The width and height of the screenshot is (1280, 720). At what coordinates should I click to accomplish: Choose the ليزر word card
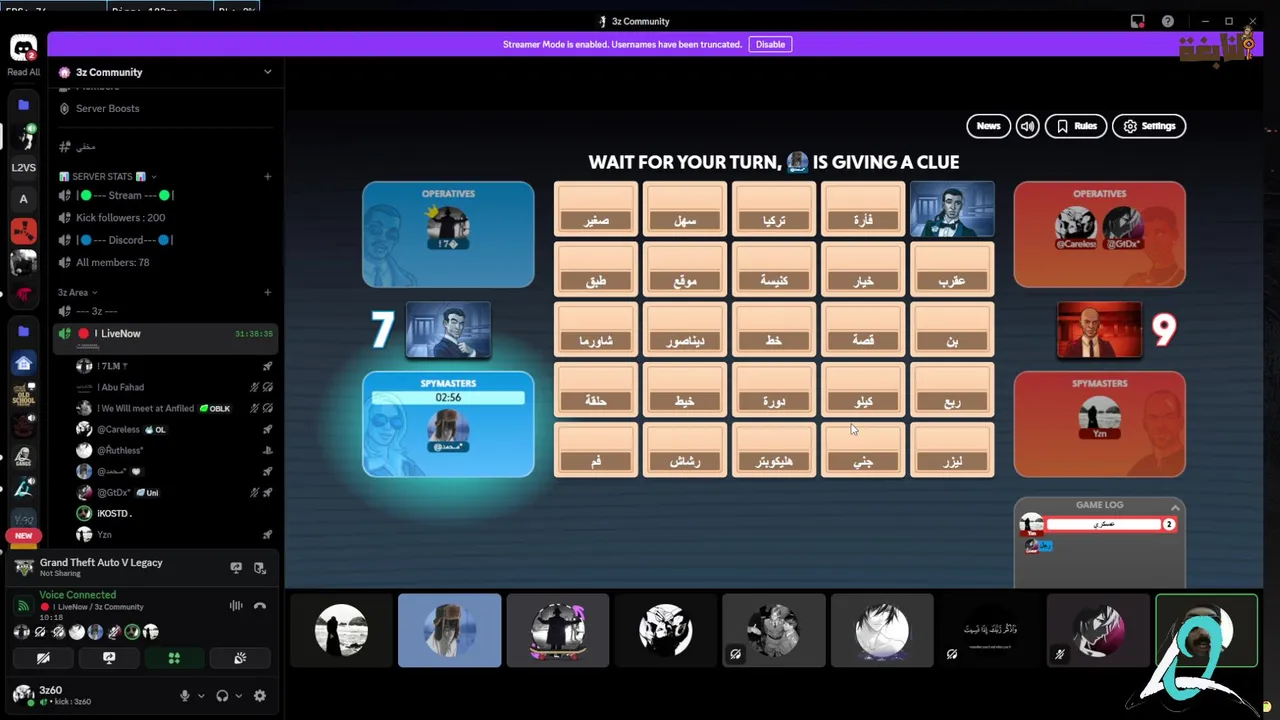[x=952, y=449]
